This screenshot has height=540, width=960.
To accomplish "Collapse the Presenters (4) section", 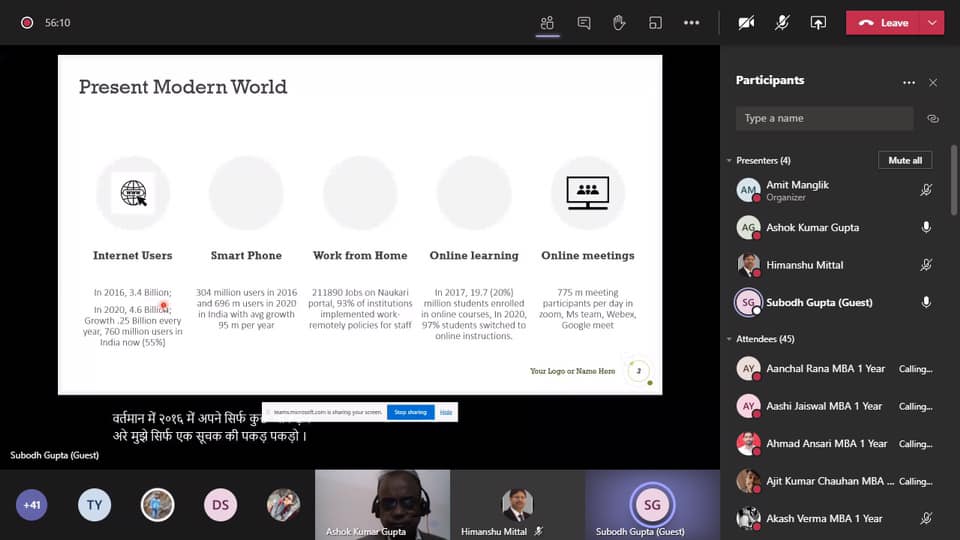I will (x=730, y=161).
